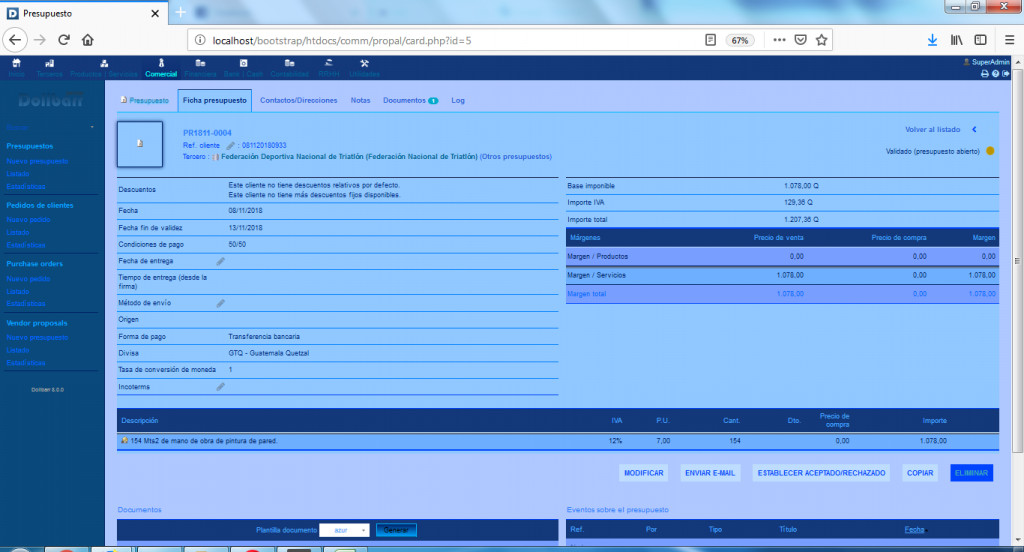1024x552 pixels.
Task: Open Otros presupuestos link
Action: point(516,157)
